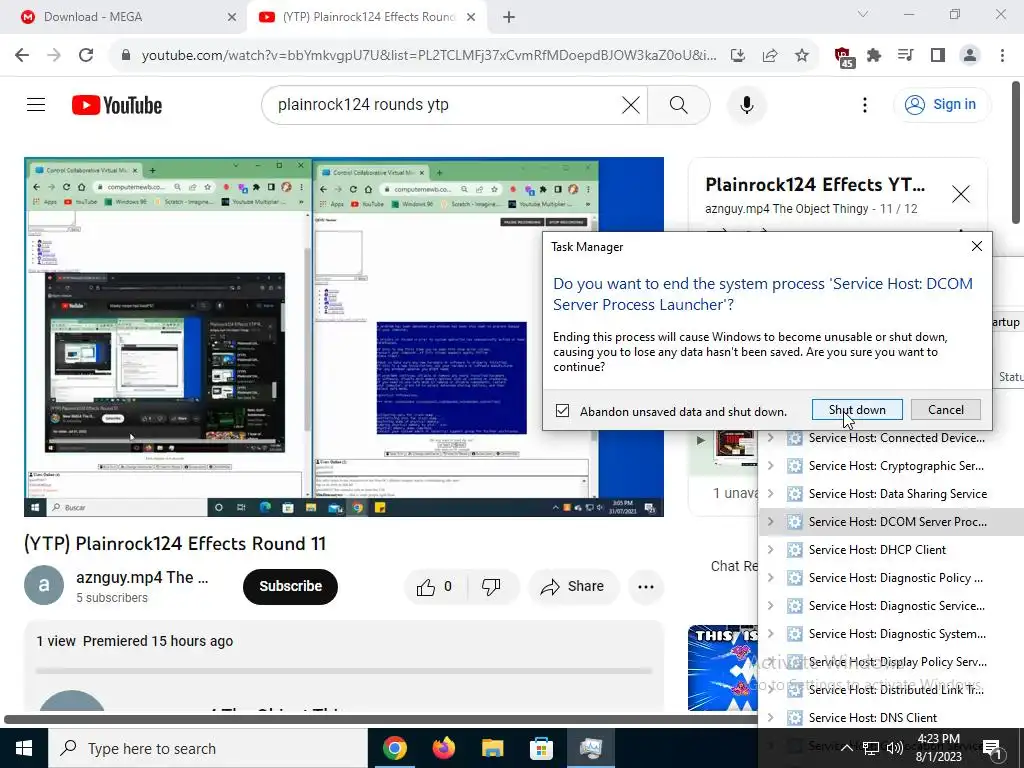The width and height of the screenshot is (1024, 768).
Task: Expand Service Host: Diagnostic Service row
Action: click(x=771, y=606)
